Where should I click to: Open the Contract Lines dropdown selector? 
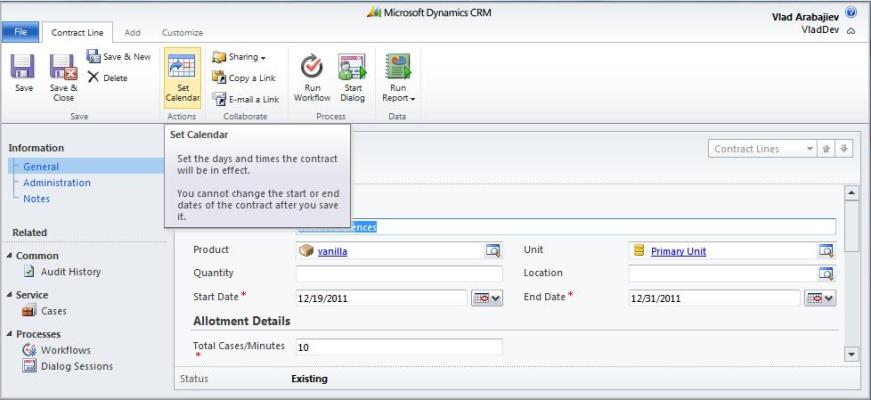pos(762,149)
